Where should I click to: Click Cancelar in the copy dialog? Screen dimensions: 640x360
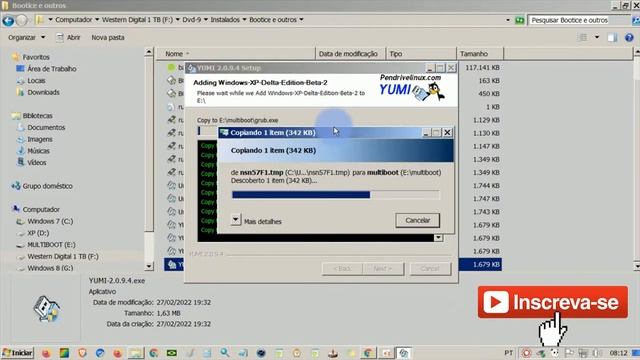point(418,220)
